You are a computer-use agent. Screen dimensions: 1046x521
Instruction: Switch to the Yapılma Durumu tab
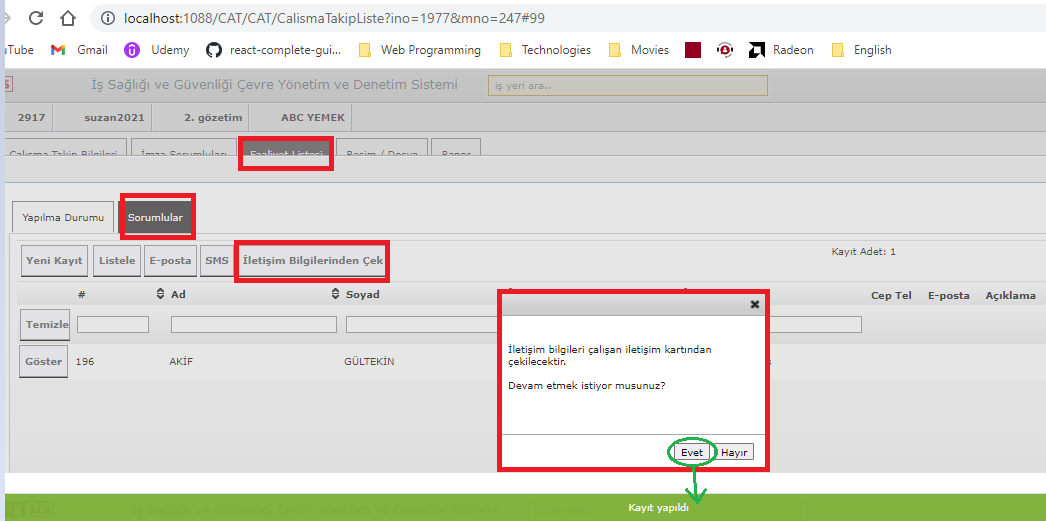[x=63, y=217]
